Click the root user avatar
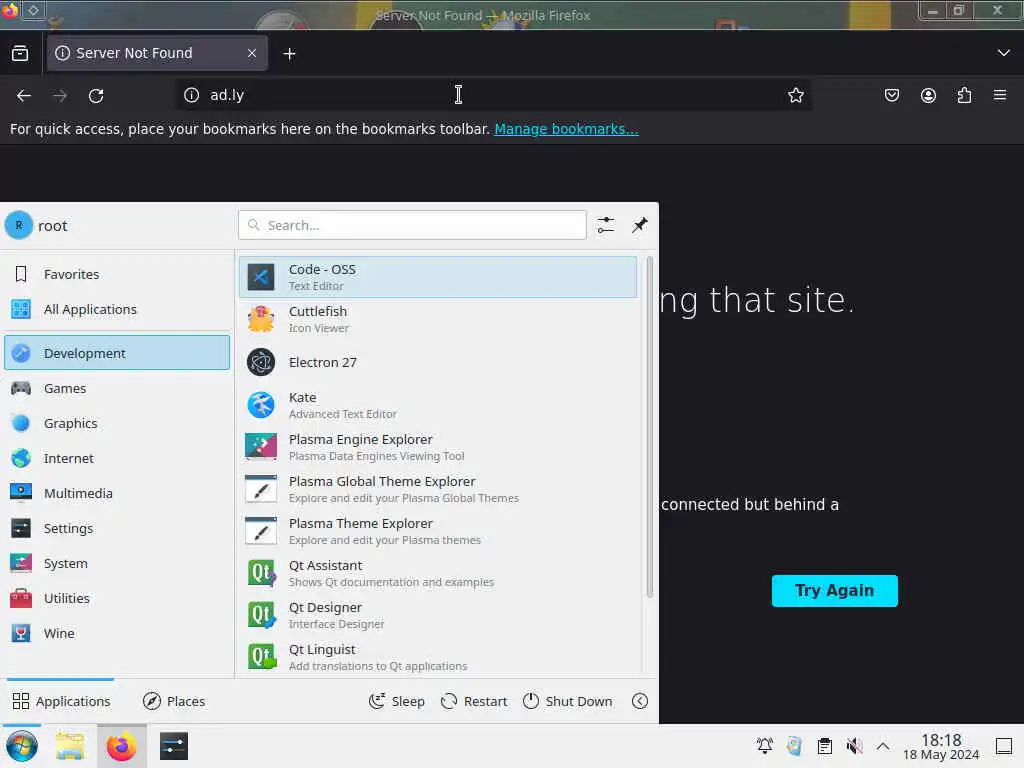Screen dimensions: 1024x768 (x=19, y=225)
